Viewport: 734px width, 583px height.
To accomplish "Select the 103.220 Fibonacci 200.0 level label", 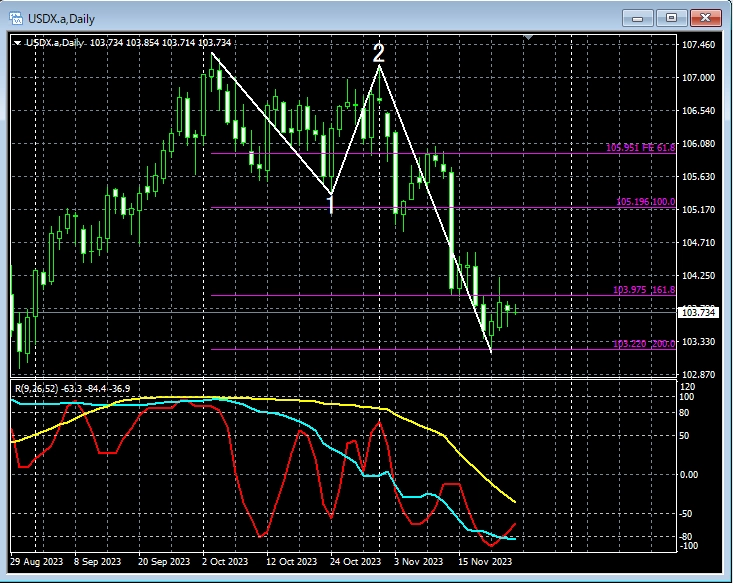I will coord(644,343).
